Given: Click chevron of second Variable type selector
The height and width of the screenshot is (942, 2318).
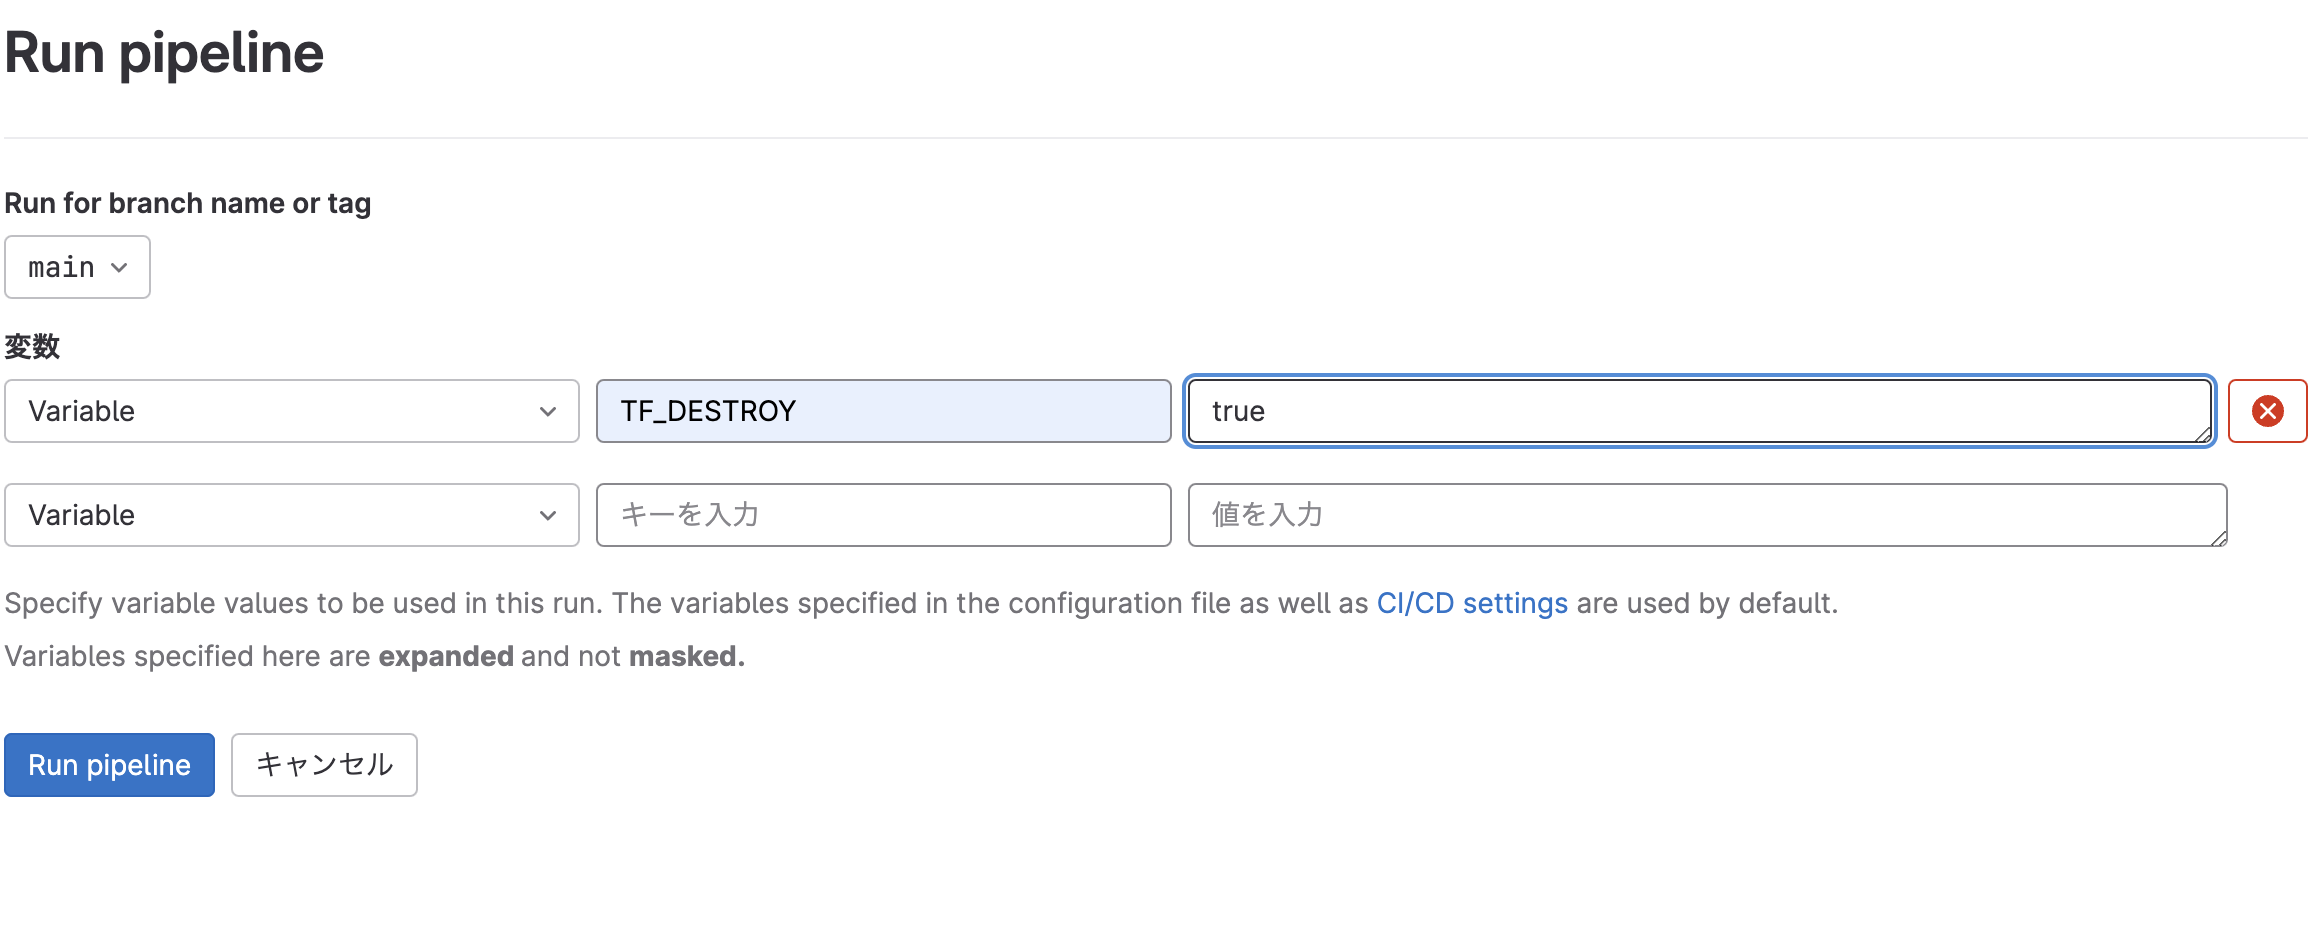Looking at the screenshot, I should click(x=547, y=516).
